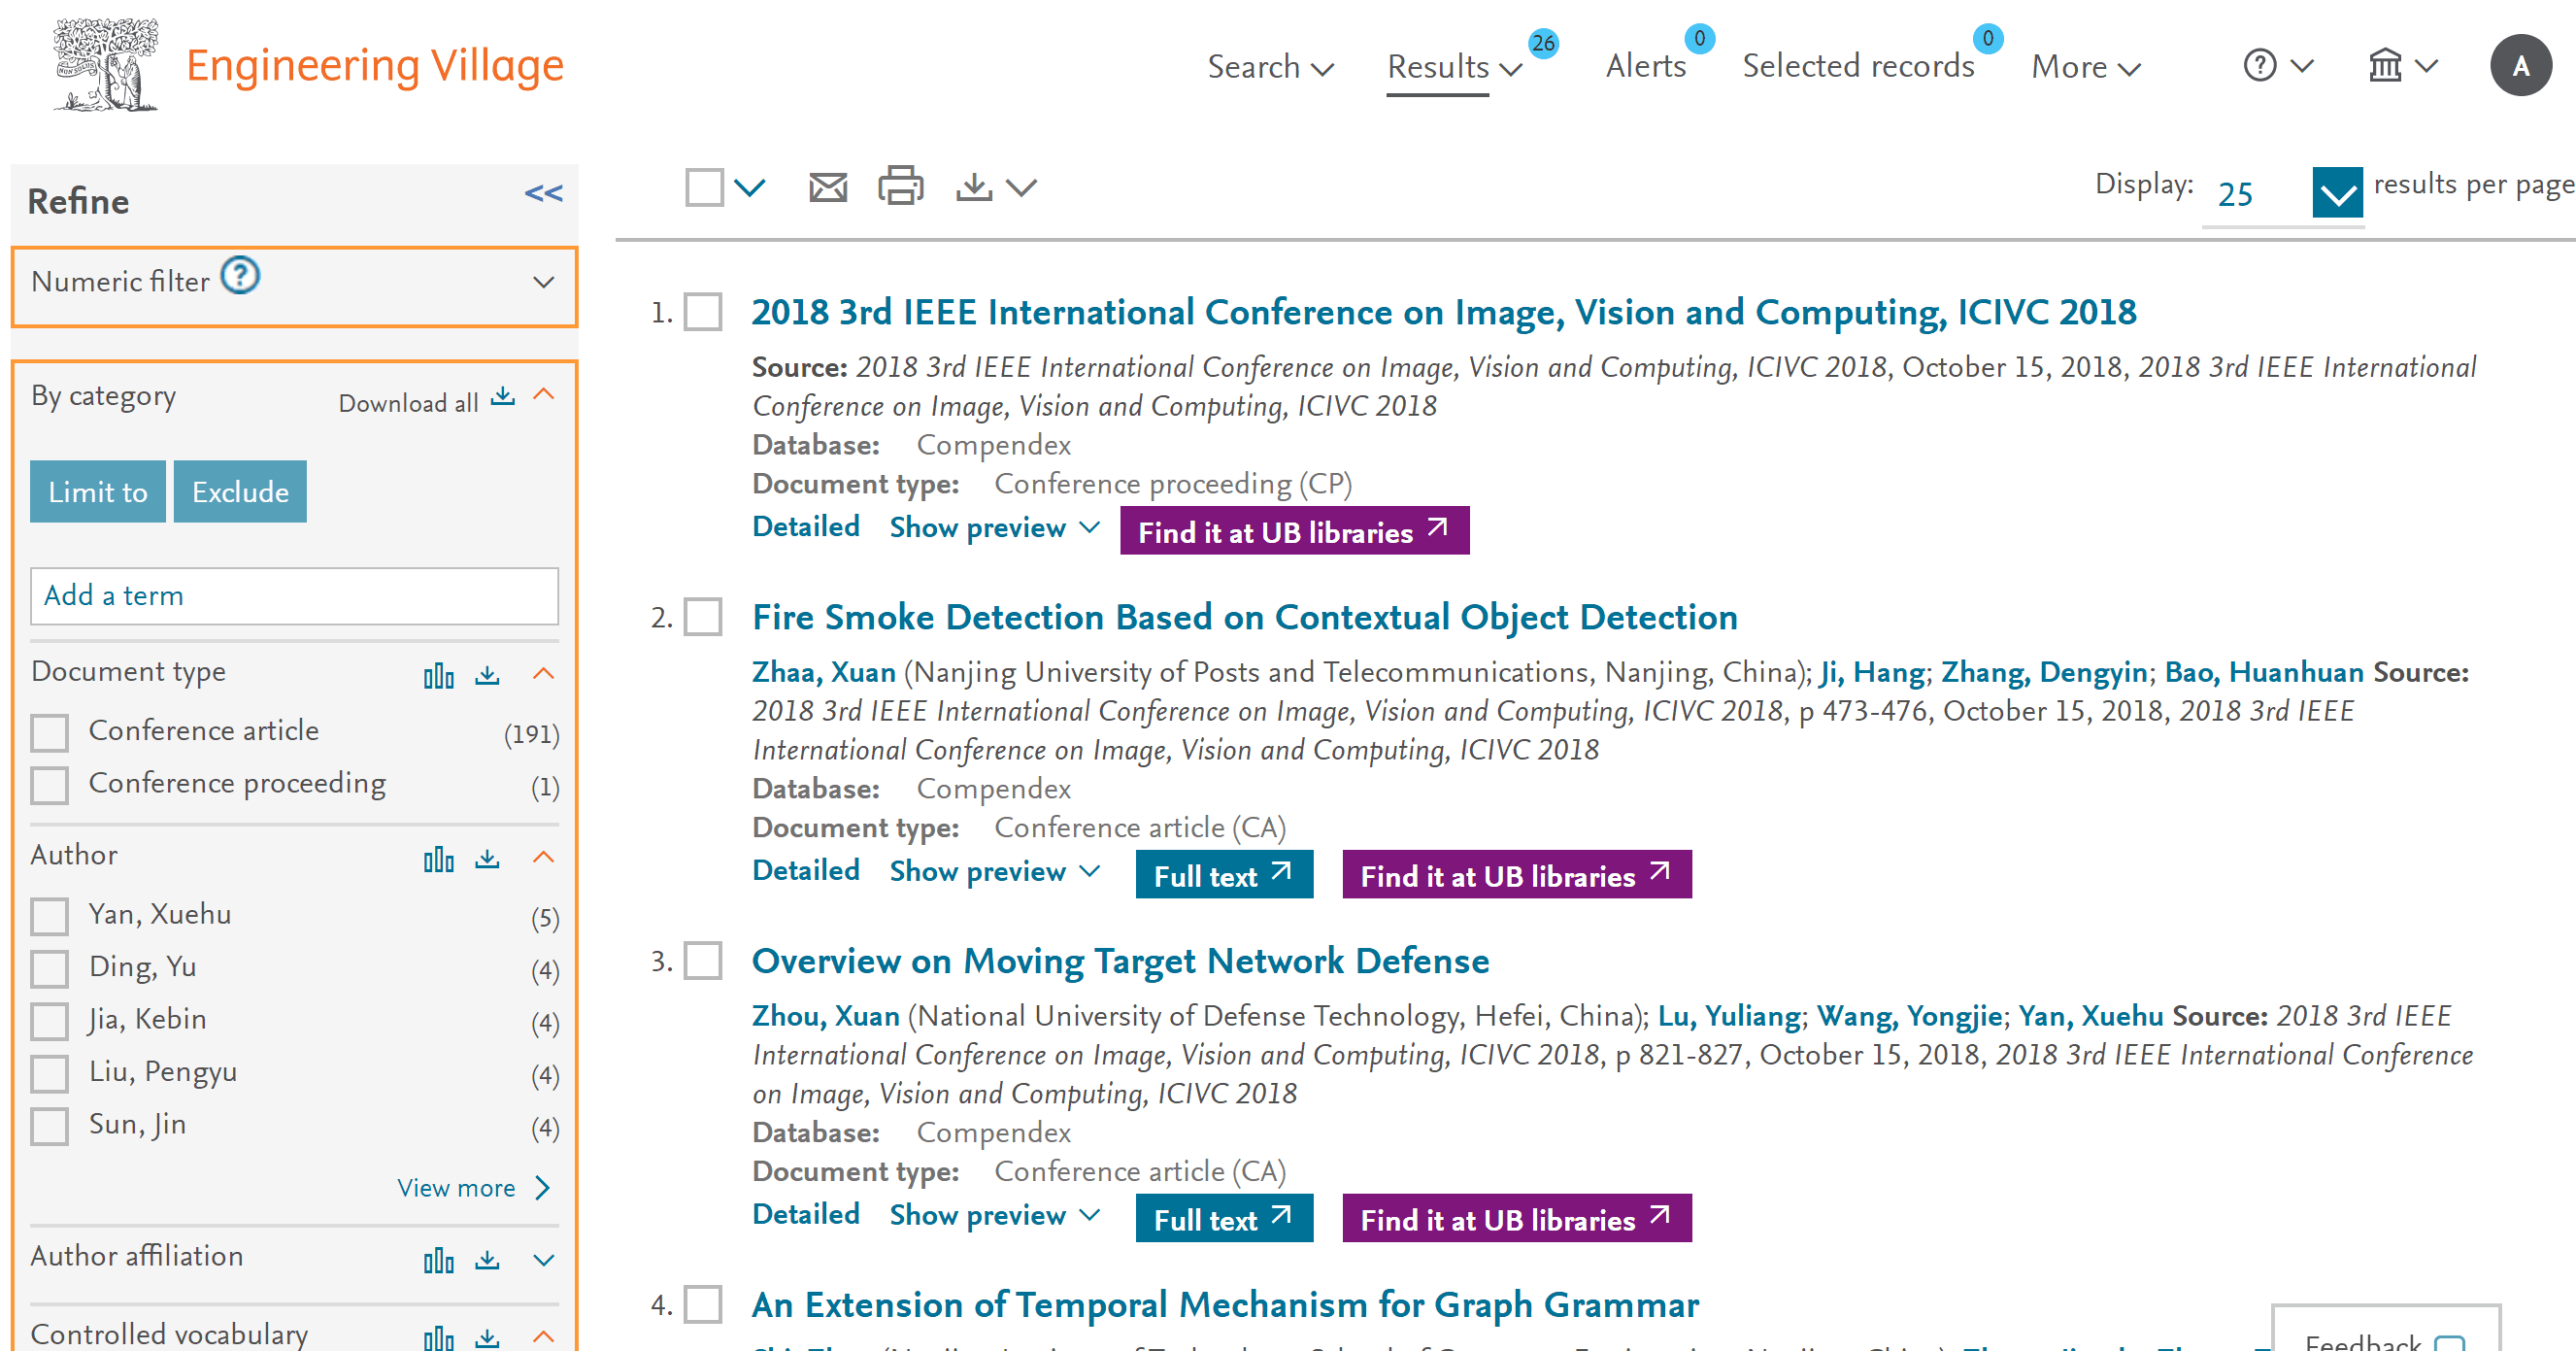Collapse the Controlled vocabulary facet

pos(543,1336)
